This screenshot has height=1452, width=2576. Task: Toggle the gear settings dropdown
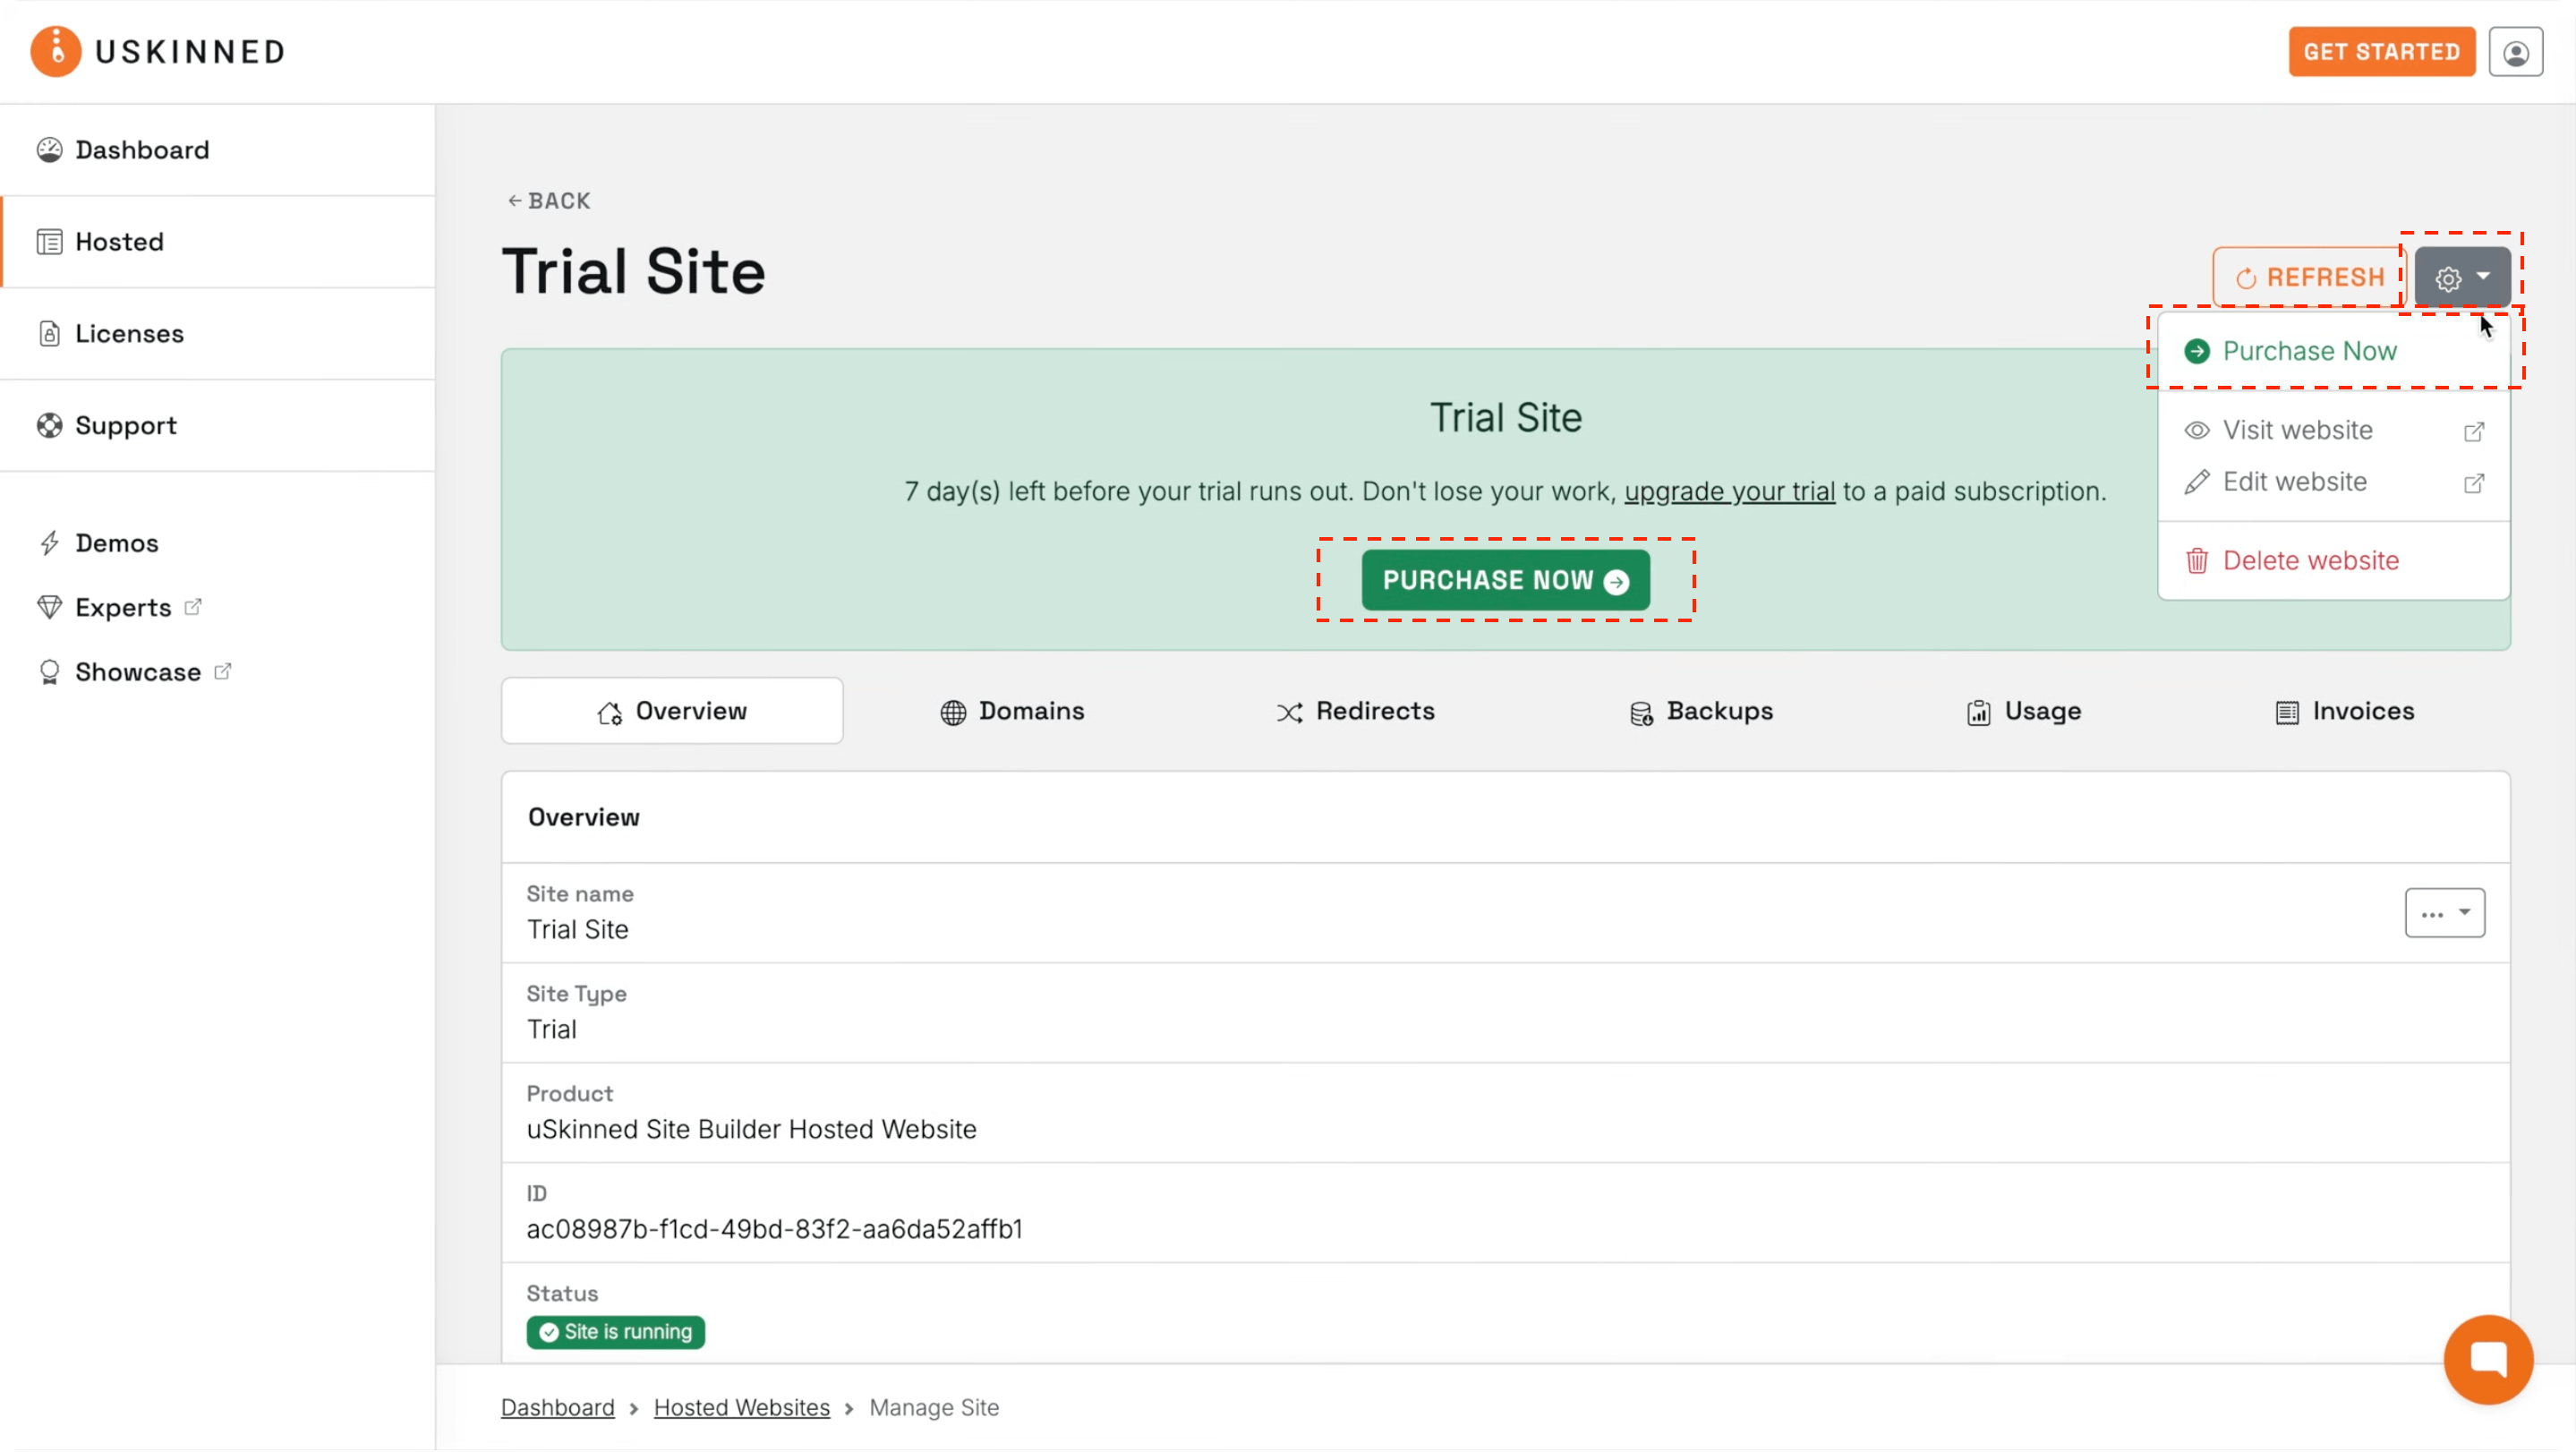[x=2461, y=277]
